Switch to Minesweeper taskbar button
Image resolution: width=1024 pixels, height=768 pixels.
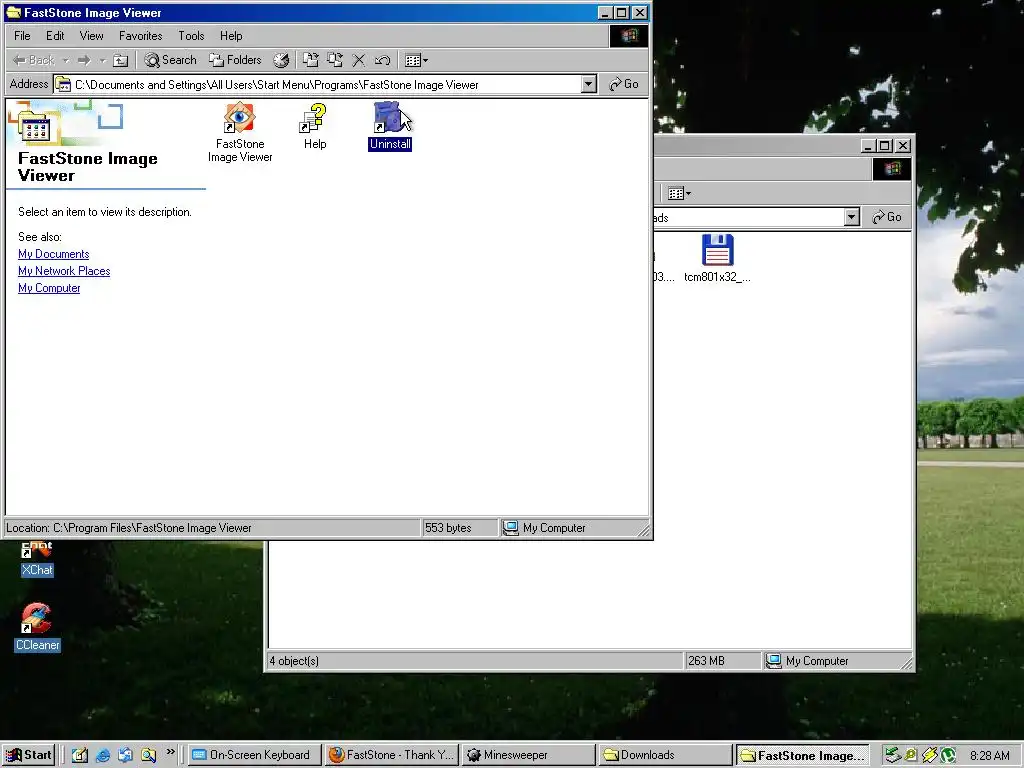click(528, 755)
